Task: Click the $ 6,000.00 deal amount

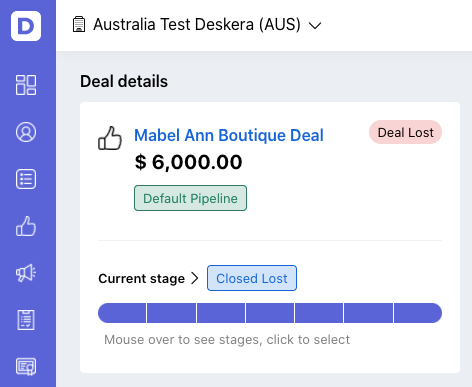Action: click(188, 162)
